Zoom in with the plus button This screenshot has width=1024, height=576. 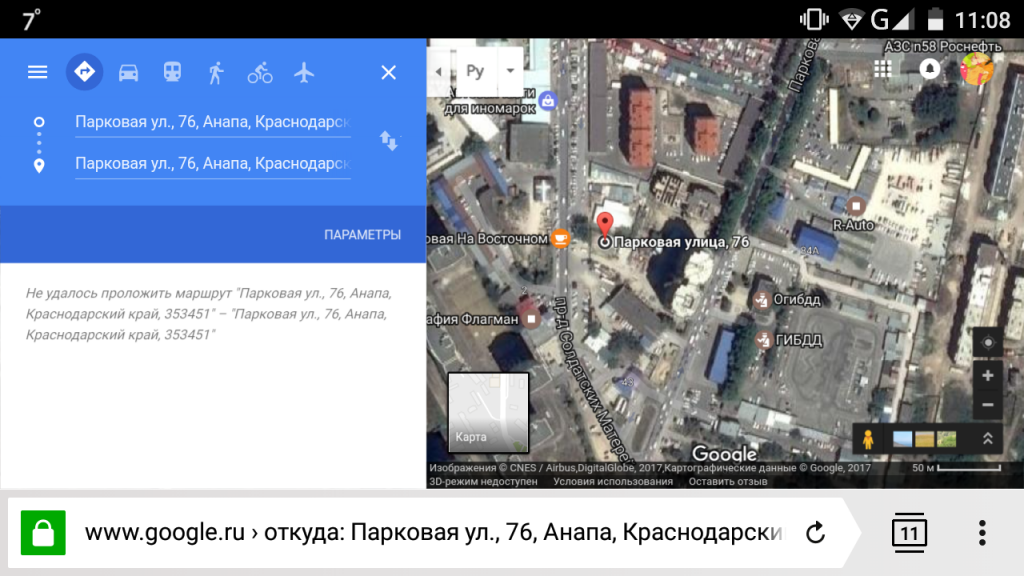click(x=987, y=376)
